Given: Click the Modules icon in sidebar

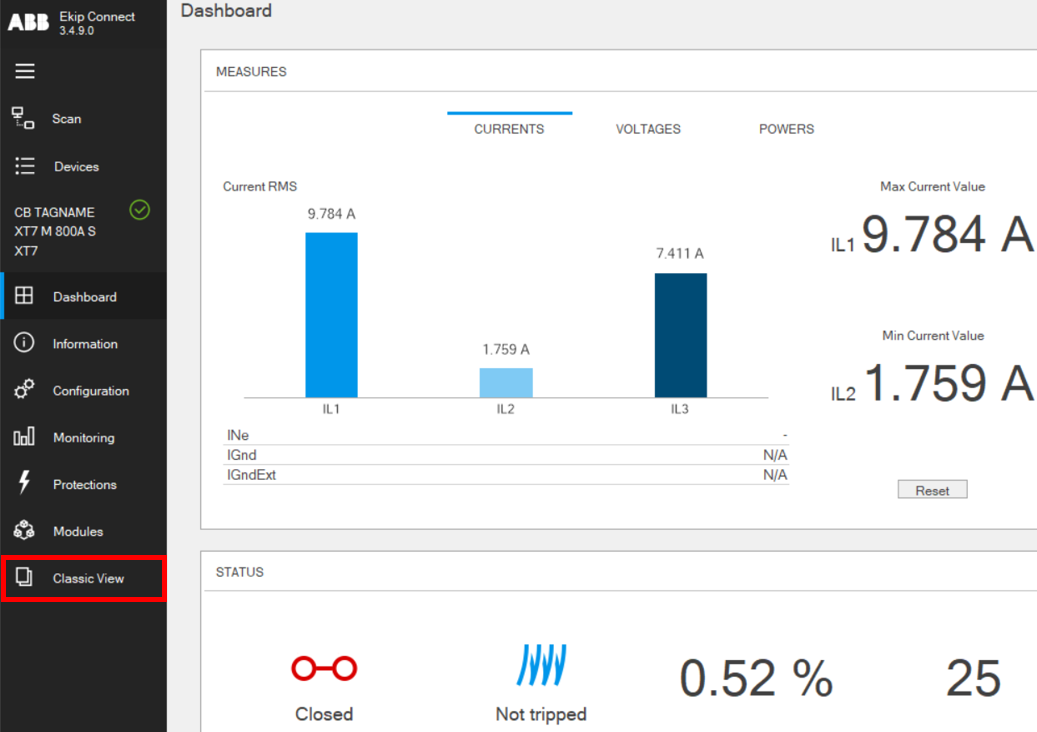Looking at the screenshot, I should coord(24,531).
